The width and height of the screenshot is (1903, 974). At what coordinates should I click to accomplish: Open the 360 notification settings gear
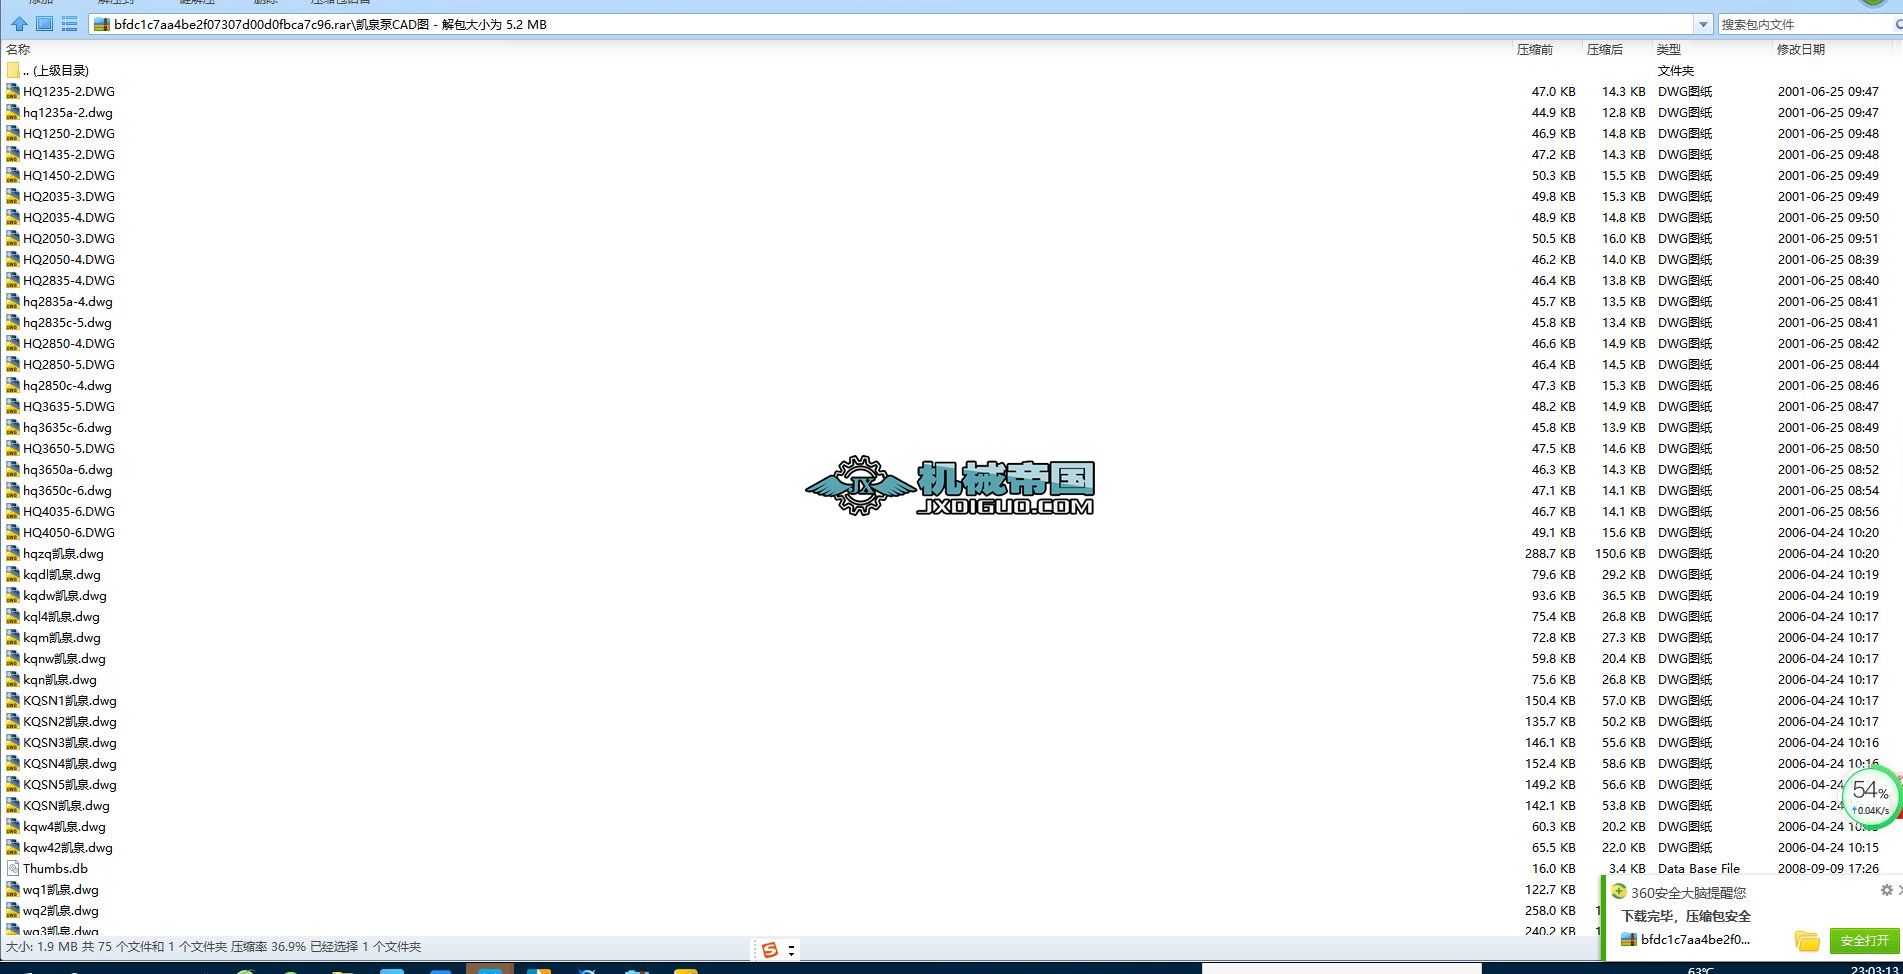coord(1886,890)
